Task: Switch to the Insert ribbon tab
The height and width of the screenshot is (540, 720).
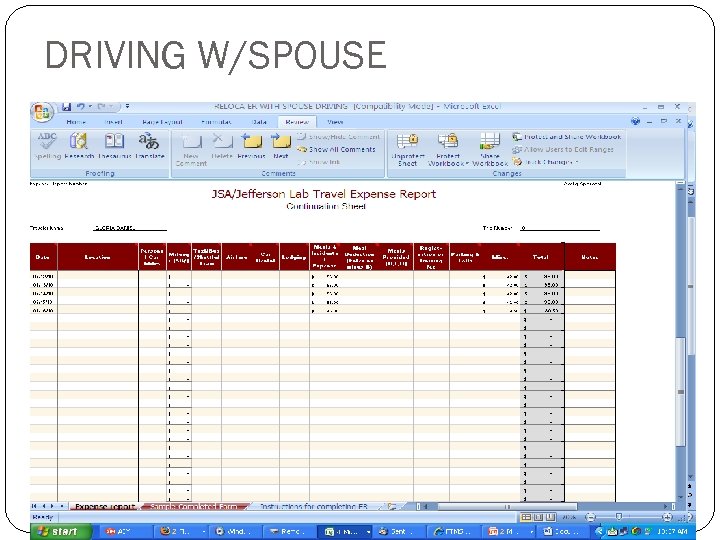Action: [113, 122]
